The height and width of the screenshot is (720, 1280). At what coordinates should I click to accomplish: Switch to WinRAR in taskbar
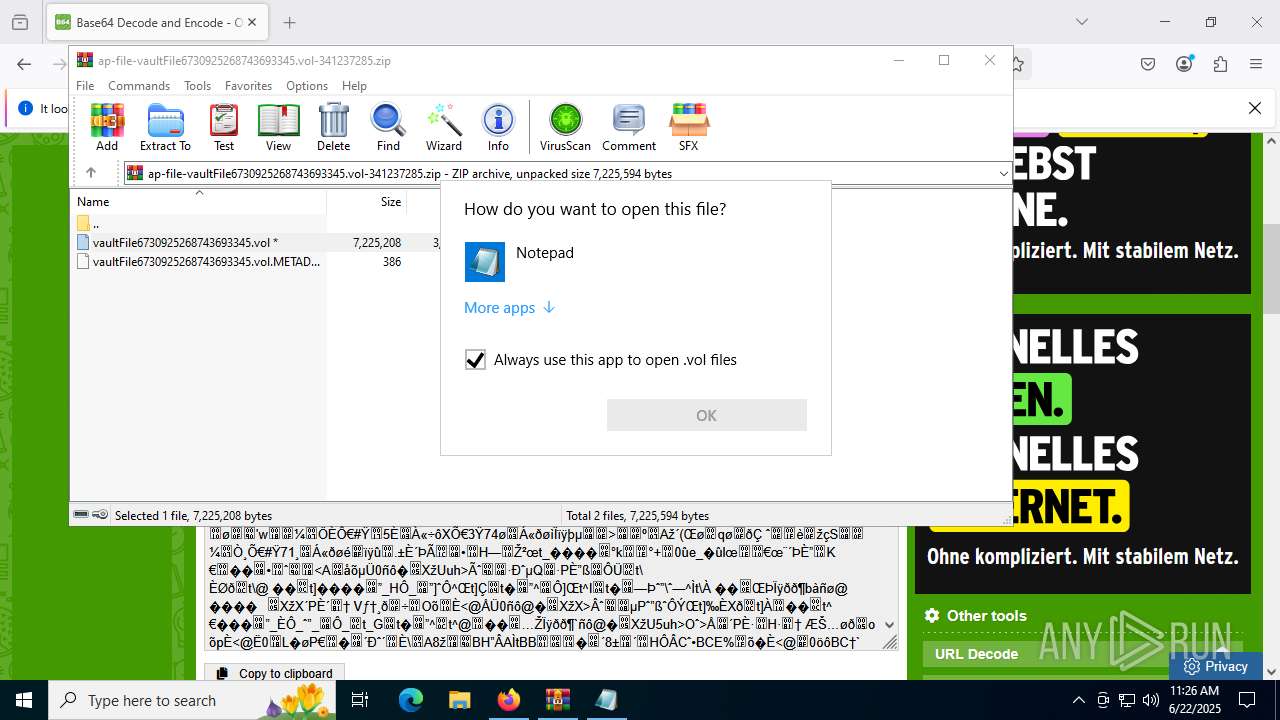[x=557, y=700]
